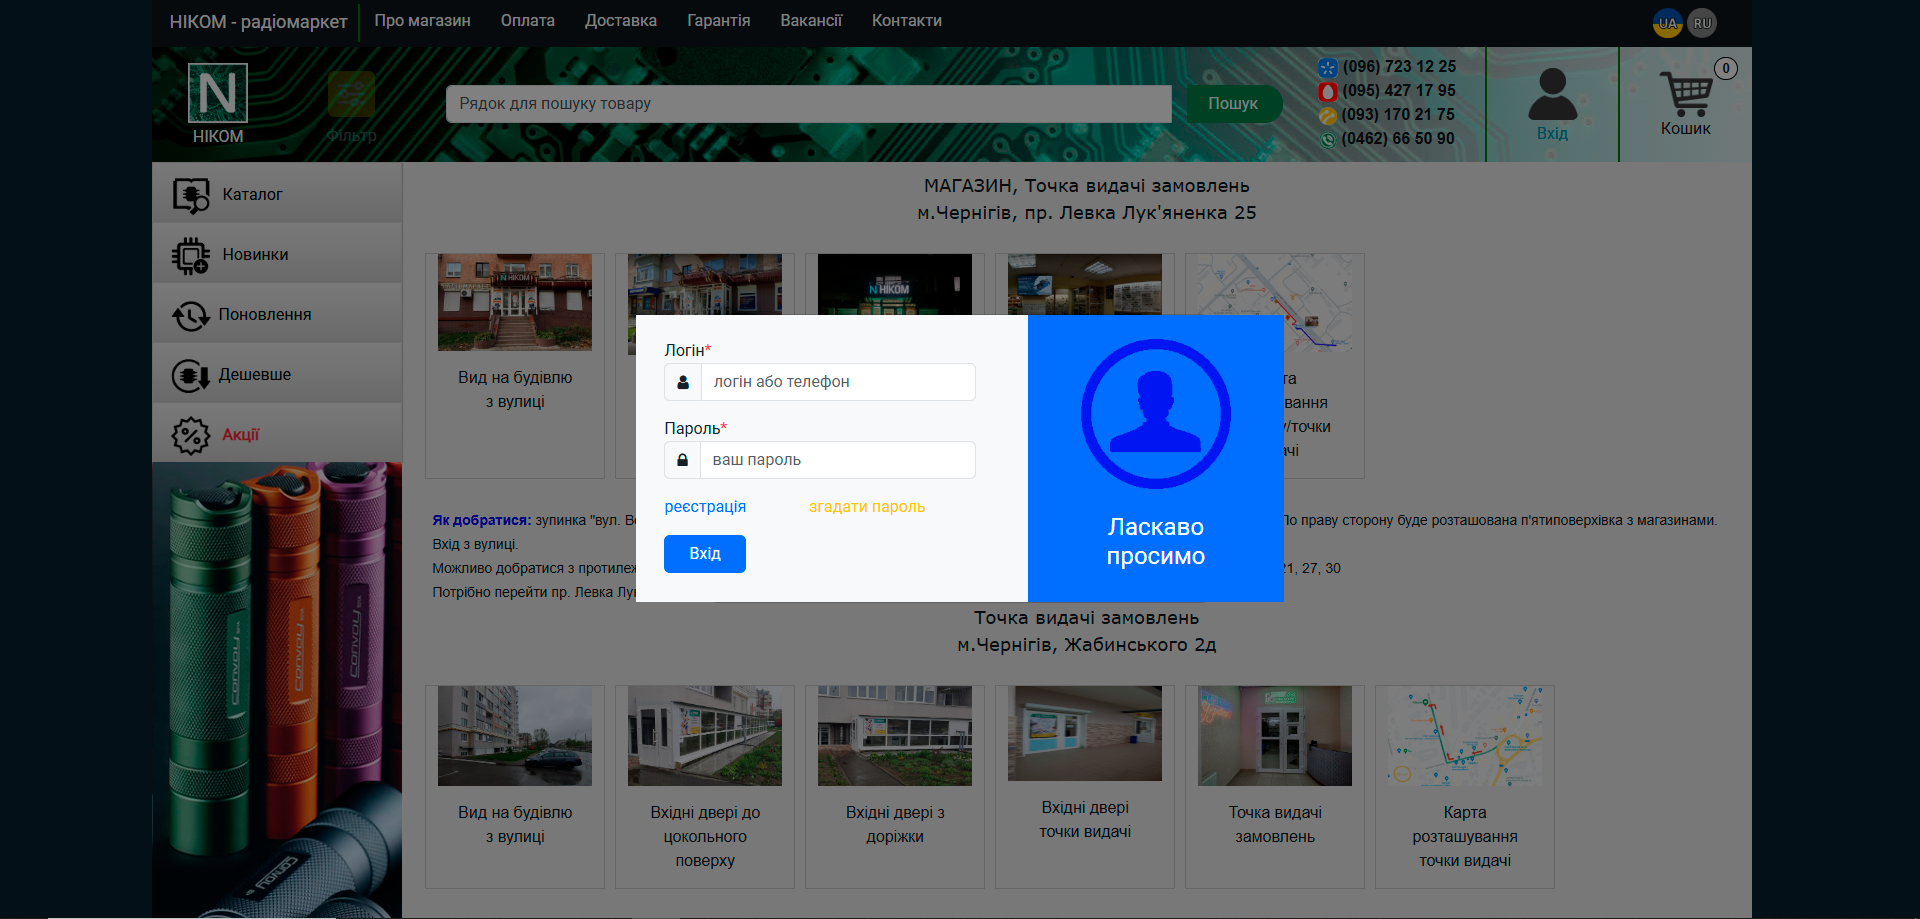Click phone number (0462) 66 50 90
The height and width of the screenshot is (919, 1920).
pos(1398,139)
